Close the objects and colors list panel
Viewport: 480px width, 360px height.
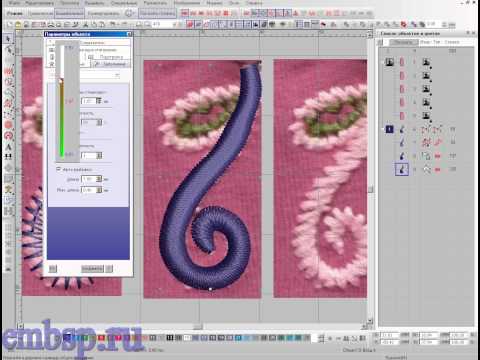tap(474, 33)
